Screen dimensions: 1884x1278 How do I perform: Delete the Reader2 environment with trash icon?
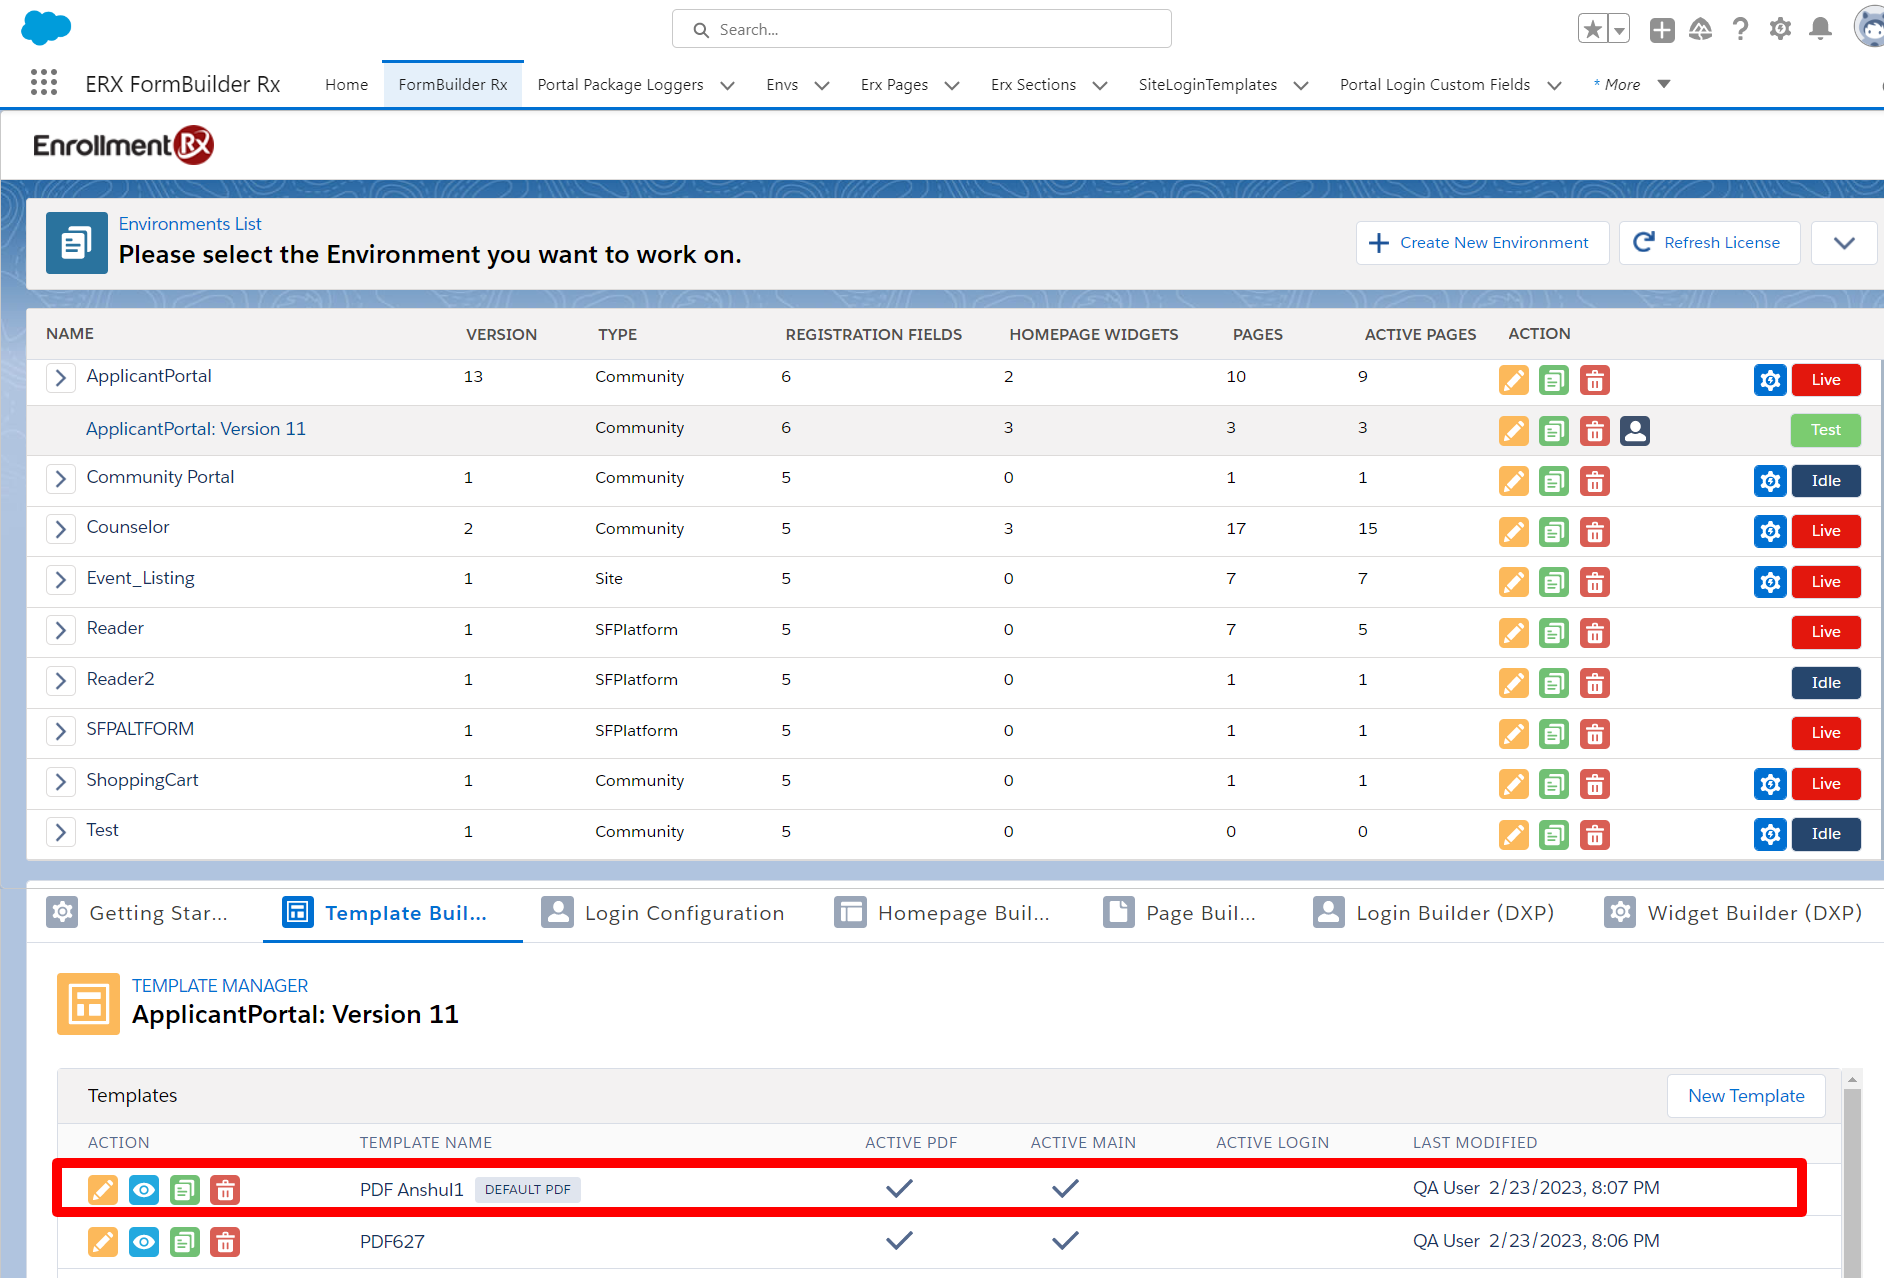pos(1594,684)
